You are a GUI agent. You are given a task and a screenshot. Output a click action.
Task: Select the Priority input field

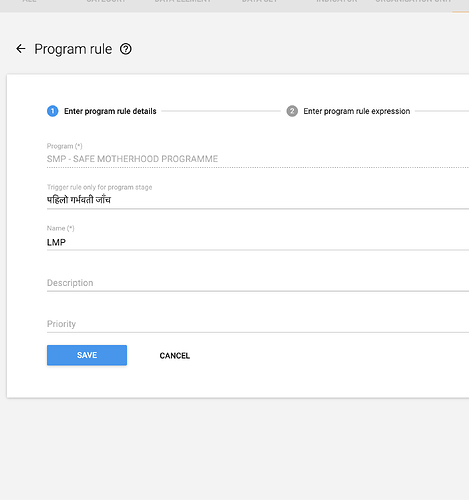[258, 324]
